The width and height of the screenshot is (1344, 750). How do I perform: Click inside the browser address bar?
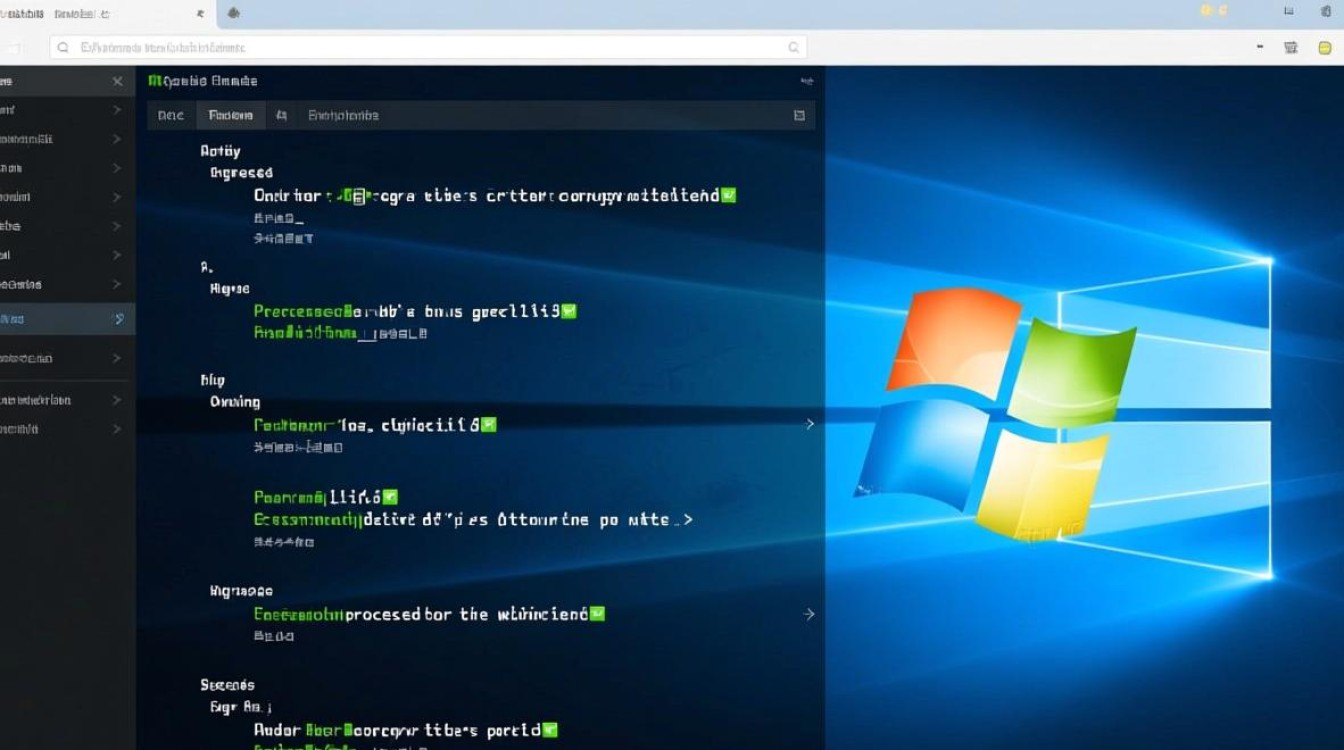coord(400,46)
